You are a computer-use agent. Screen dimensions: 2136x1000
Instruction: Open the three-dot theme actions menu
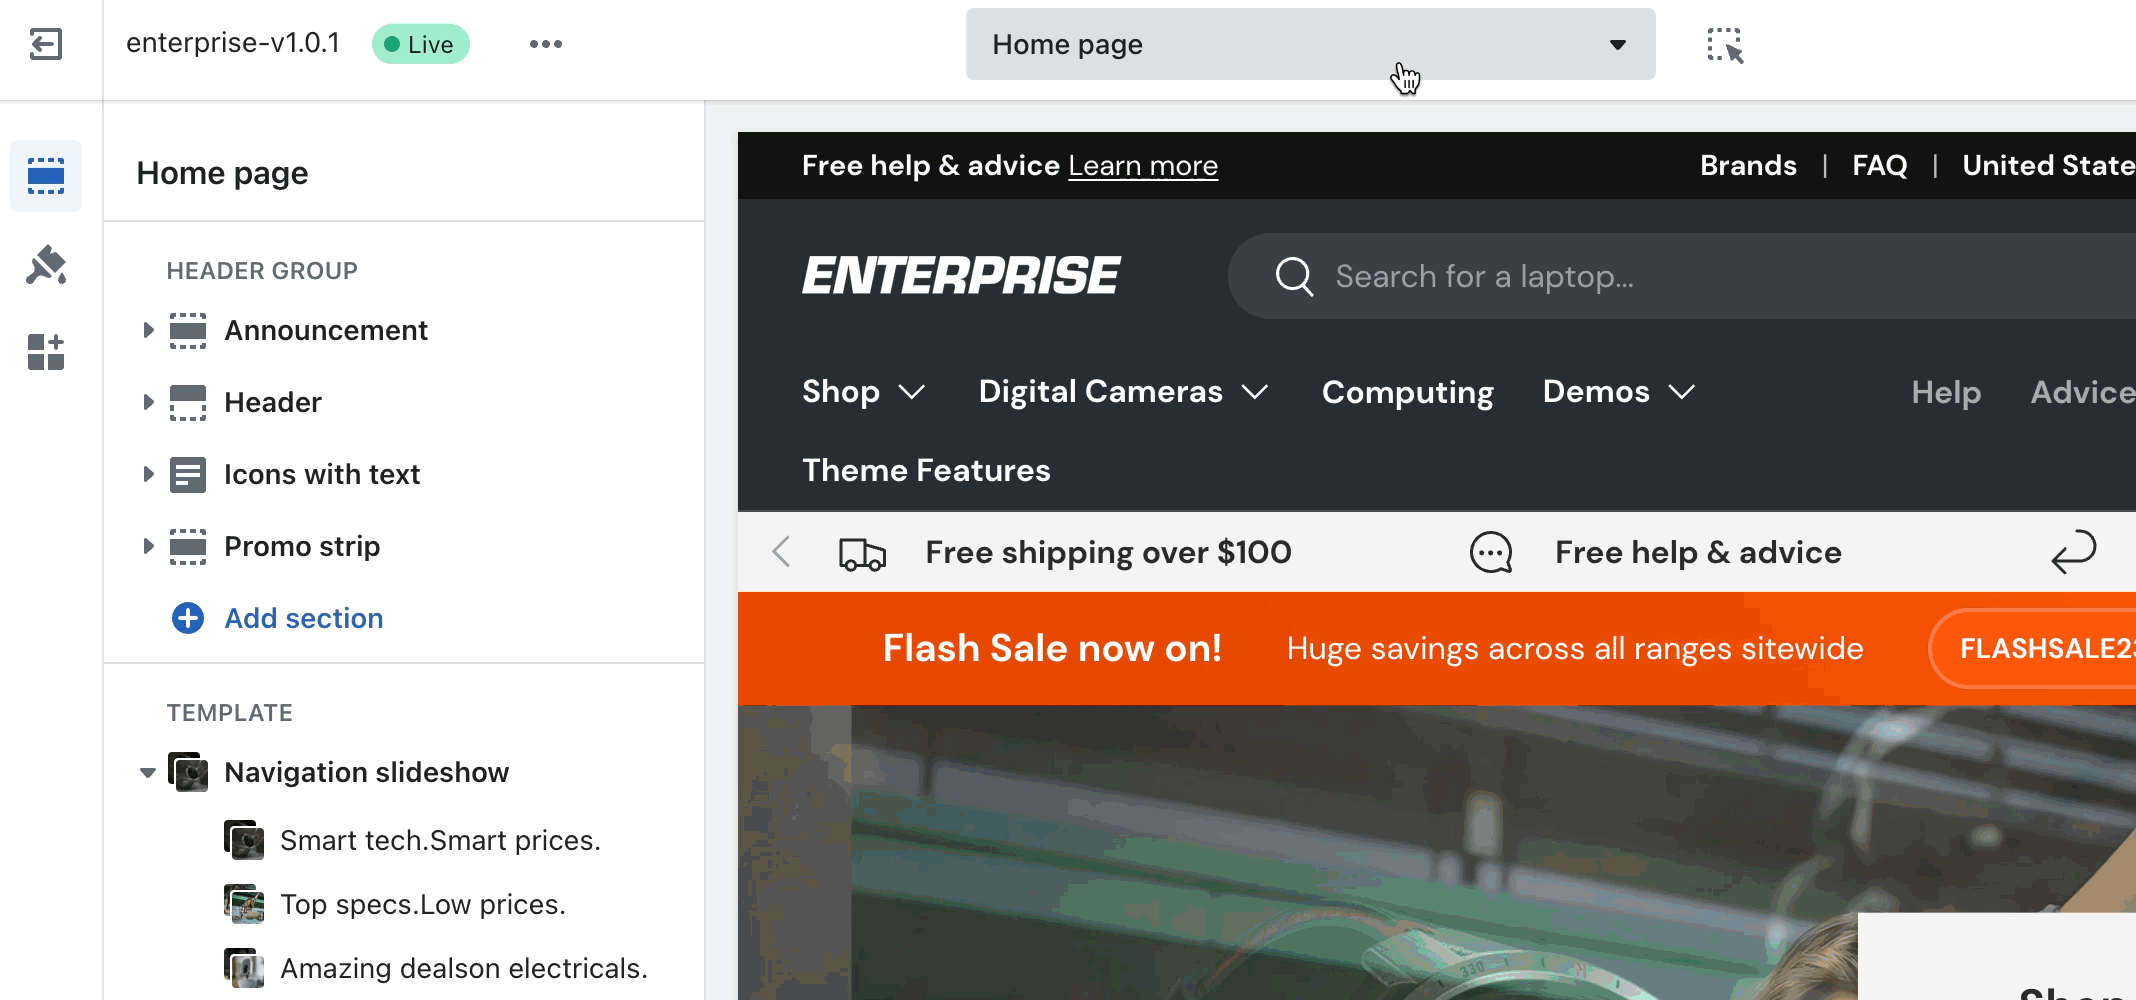point(546,44)
